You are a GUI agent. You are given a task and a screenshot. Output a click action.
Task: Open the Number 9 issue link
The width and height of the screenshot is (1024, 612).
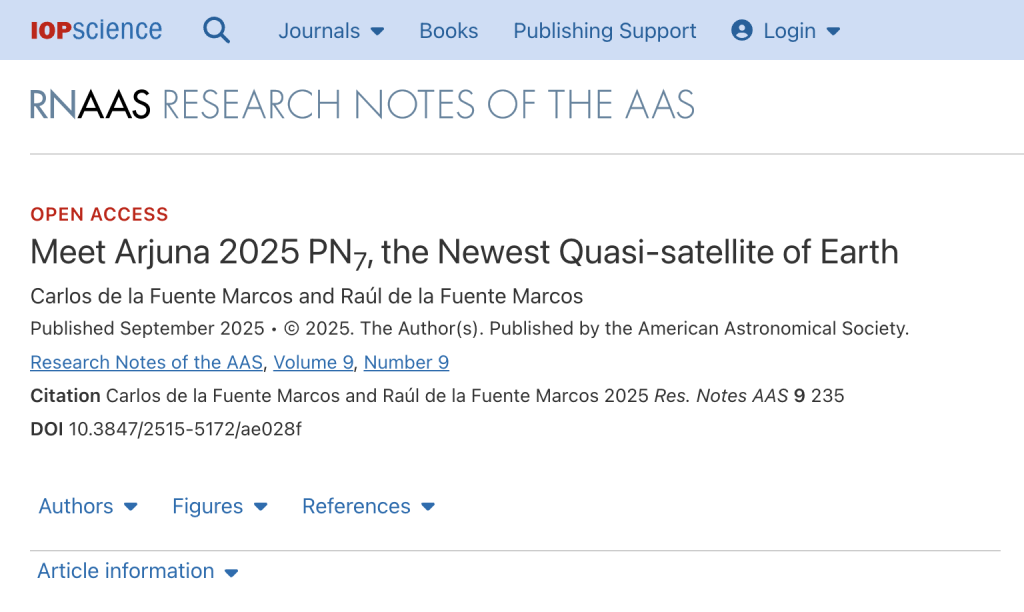[x=406, y=362]
